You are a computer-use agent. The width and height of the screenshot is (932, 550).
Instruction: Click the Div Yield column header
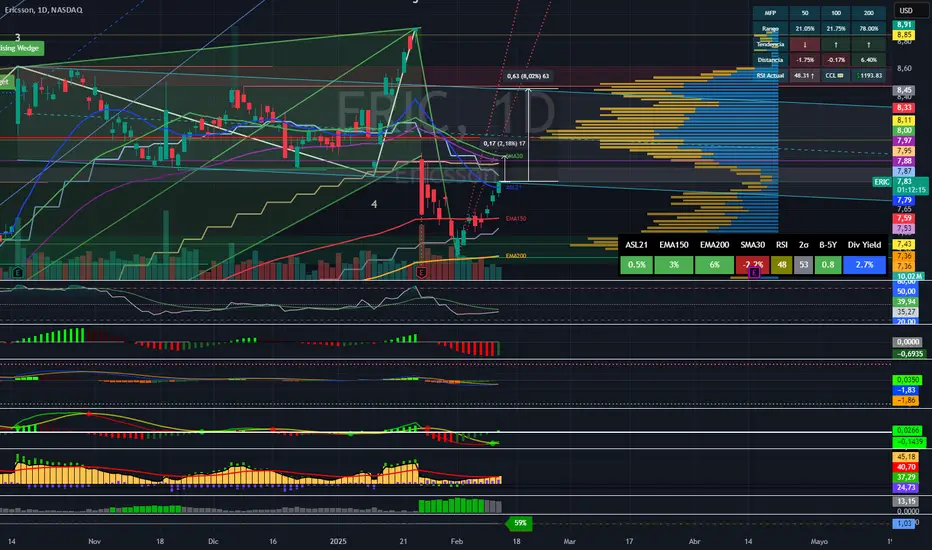pos(864,245)
